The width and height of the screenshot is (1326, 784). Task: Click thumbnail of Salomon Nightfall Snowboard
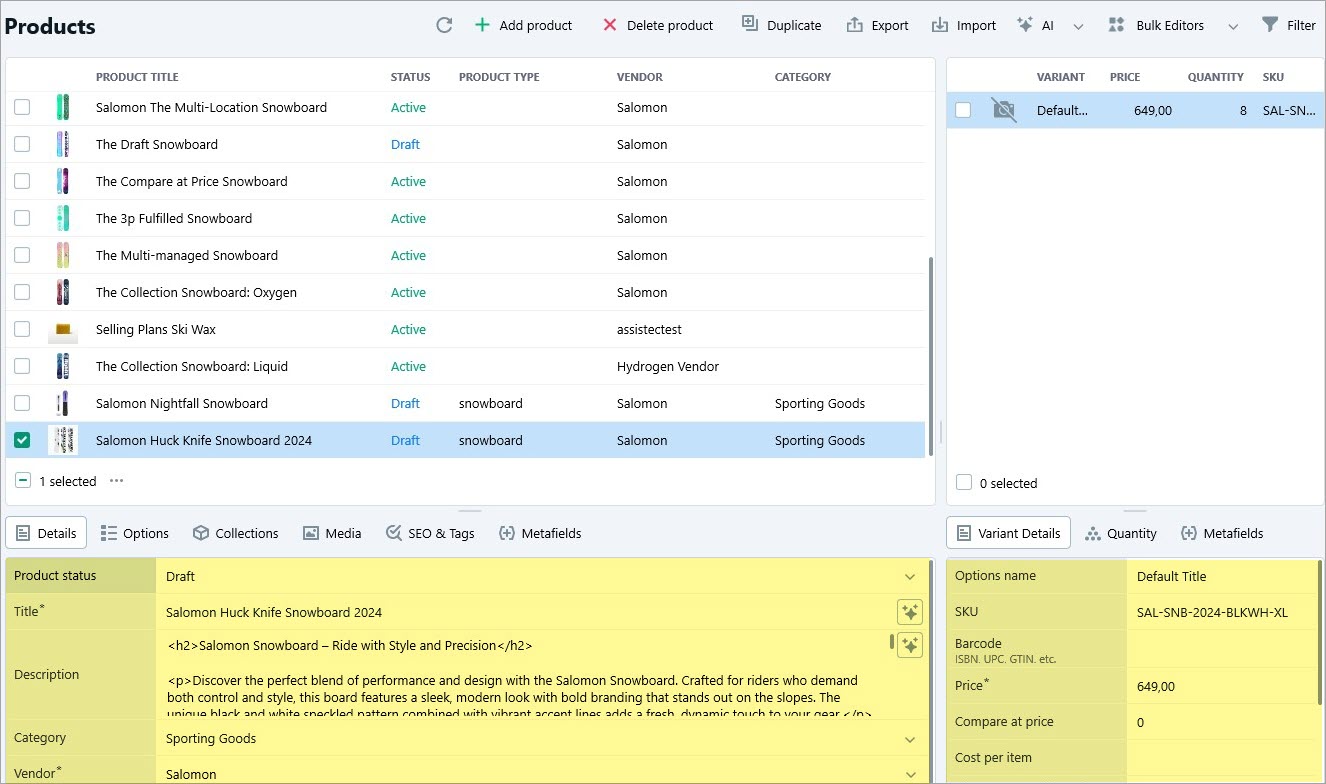coord(63,403)
